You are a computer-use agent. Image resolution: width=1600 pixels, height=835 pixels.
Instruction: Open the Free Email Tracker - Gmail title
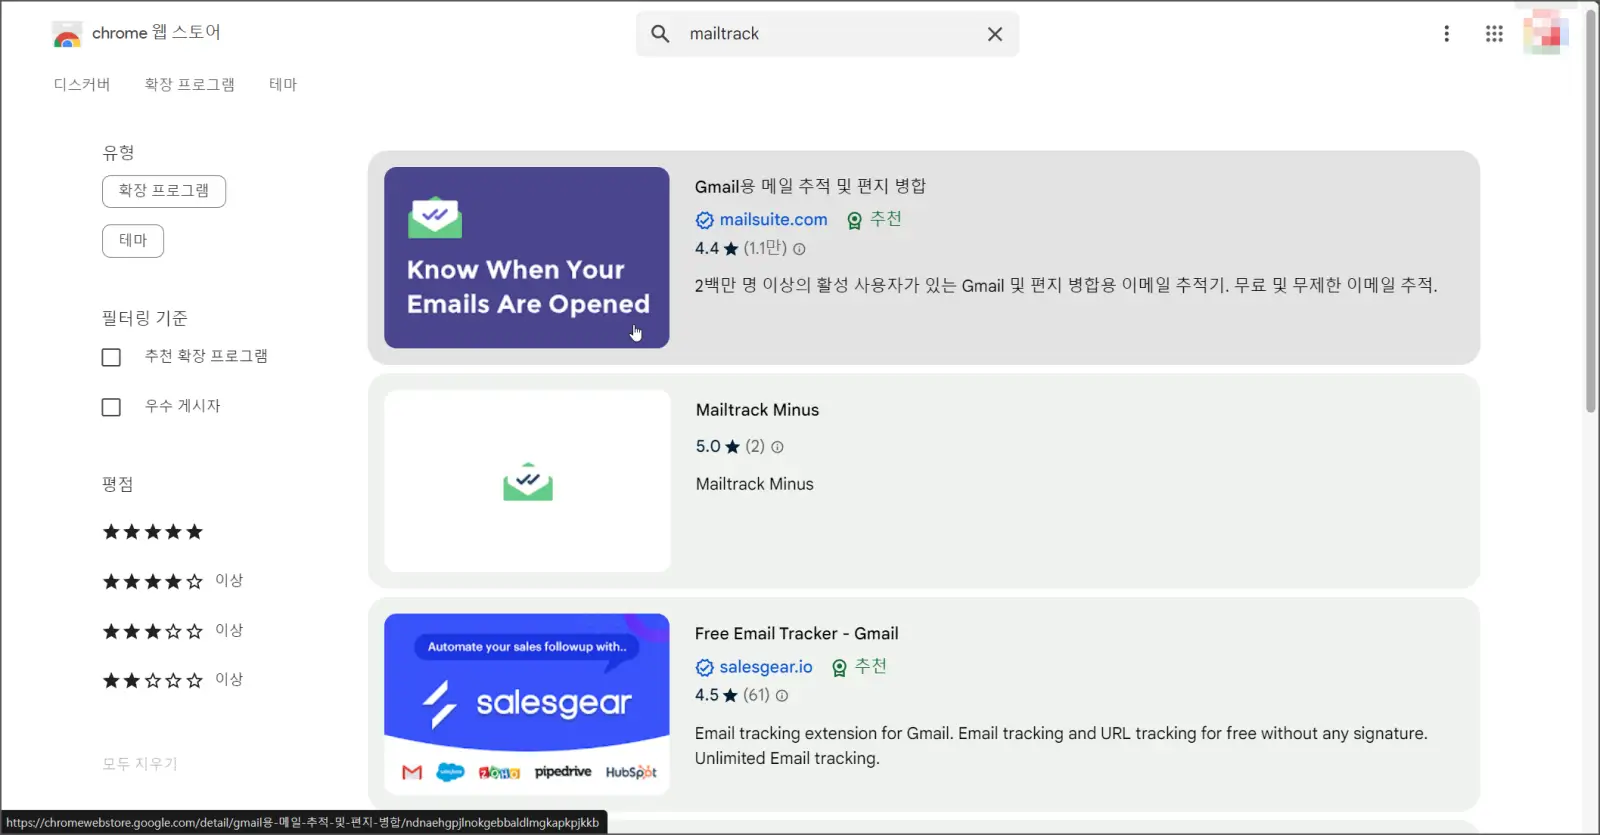pyautogui.click(x=796, y=634)
